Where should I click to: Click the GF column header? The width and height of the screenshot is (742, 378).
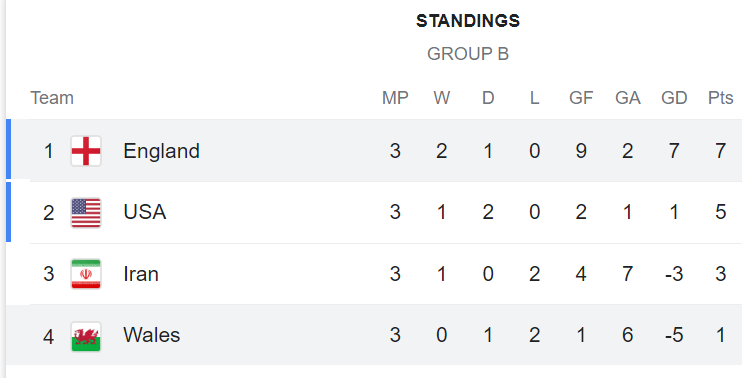click(581, 98)
